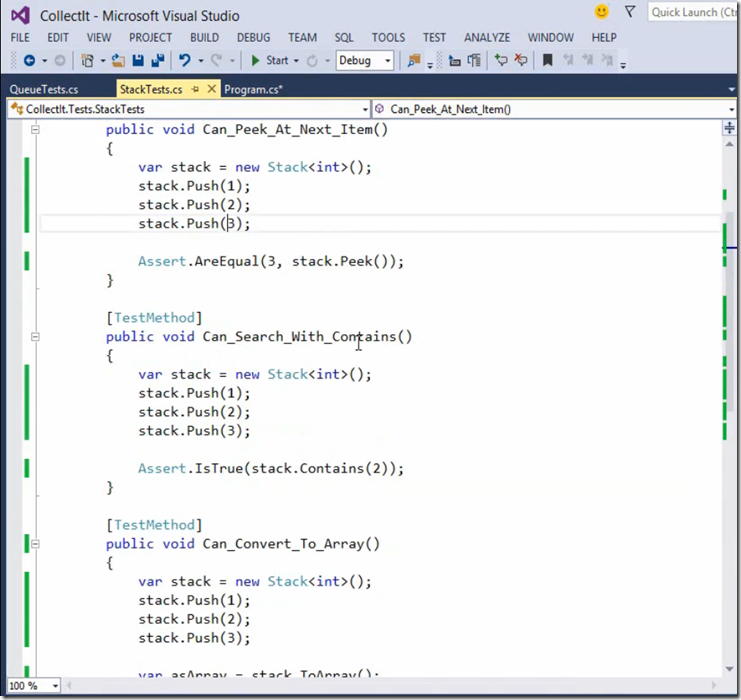
Task: Open the New Project dropdown arrow
Action: [x=103, y=61]
